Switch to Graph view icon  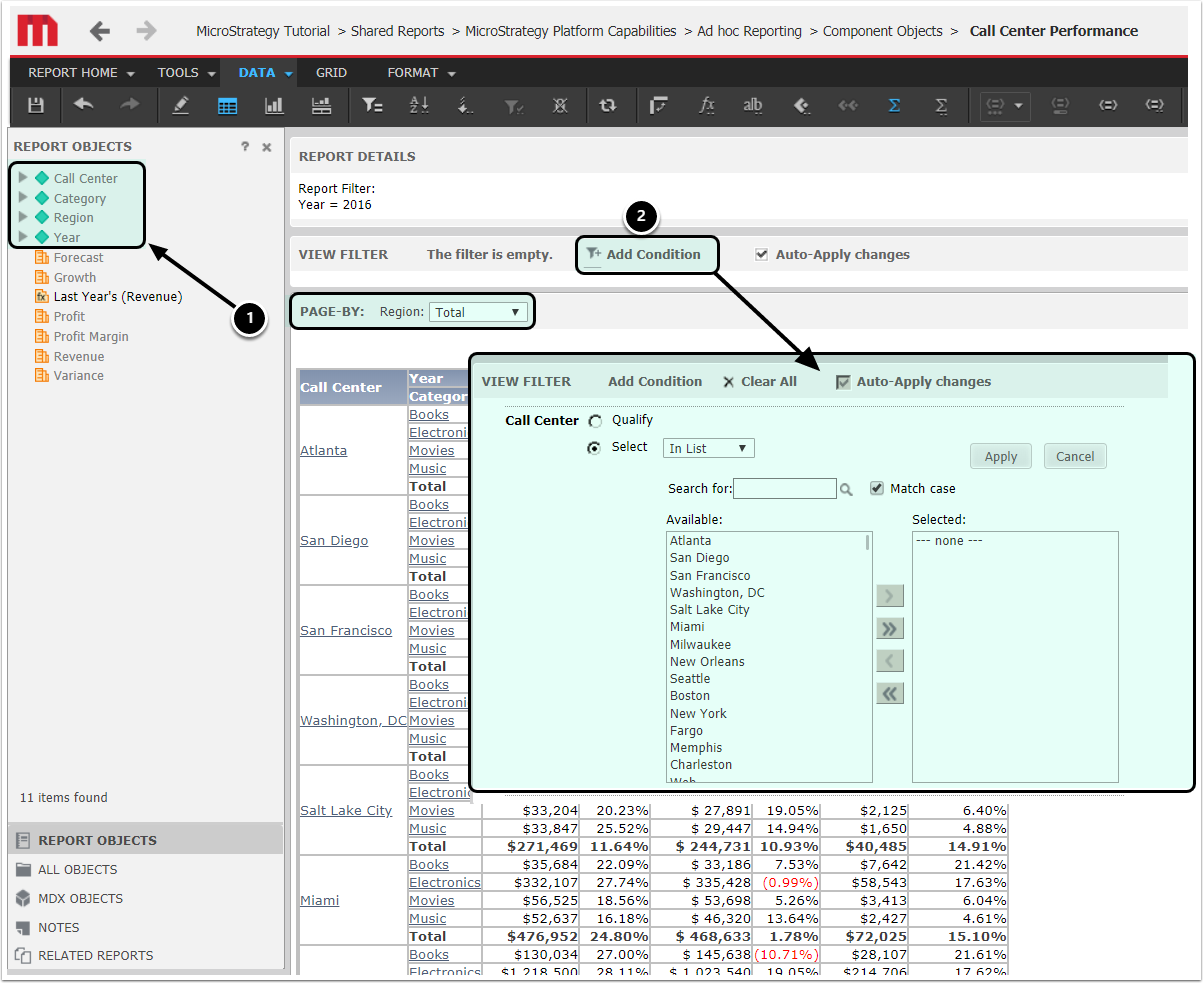(x=274, y=105)
